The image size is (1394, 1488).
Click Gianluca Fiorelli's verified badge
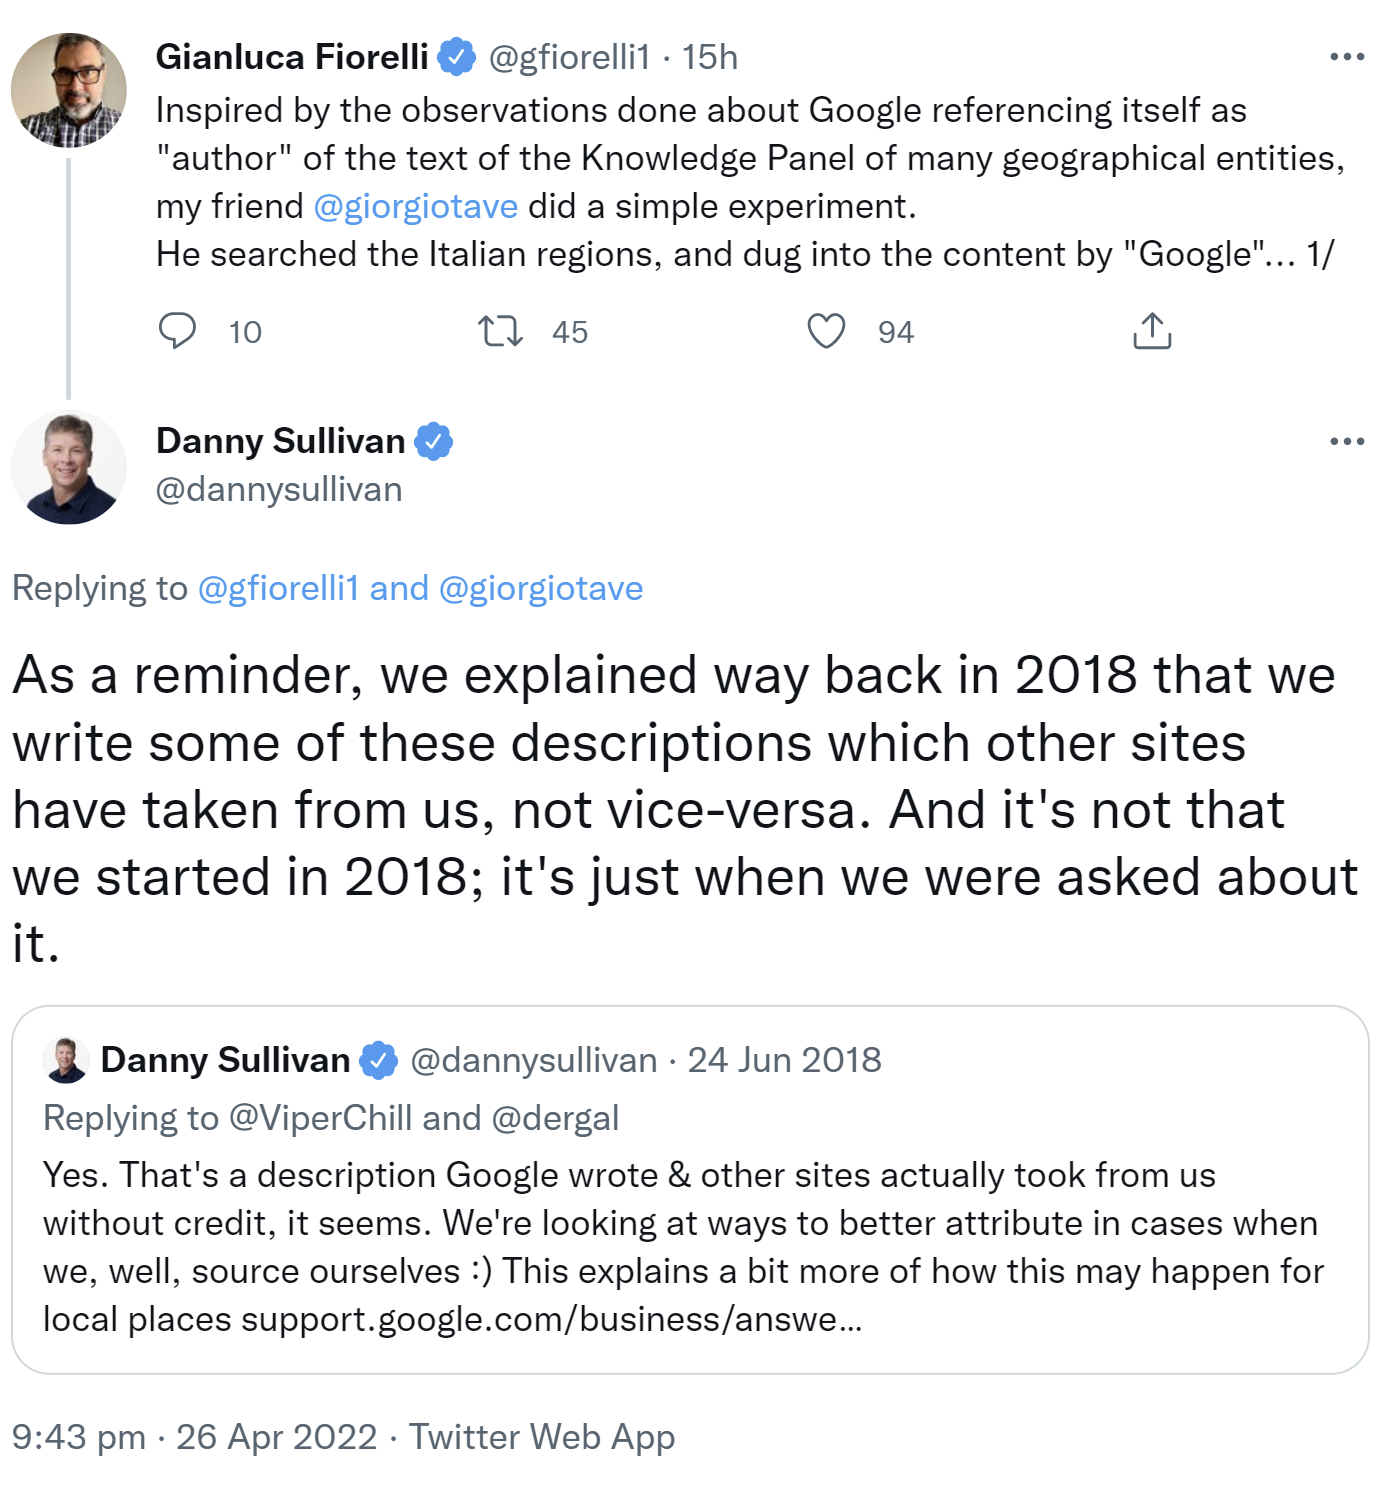pos(455,57)
